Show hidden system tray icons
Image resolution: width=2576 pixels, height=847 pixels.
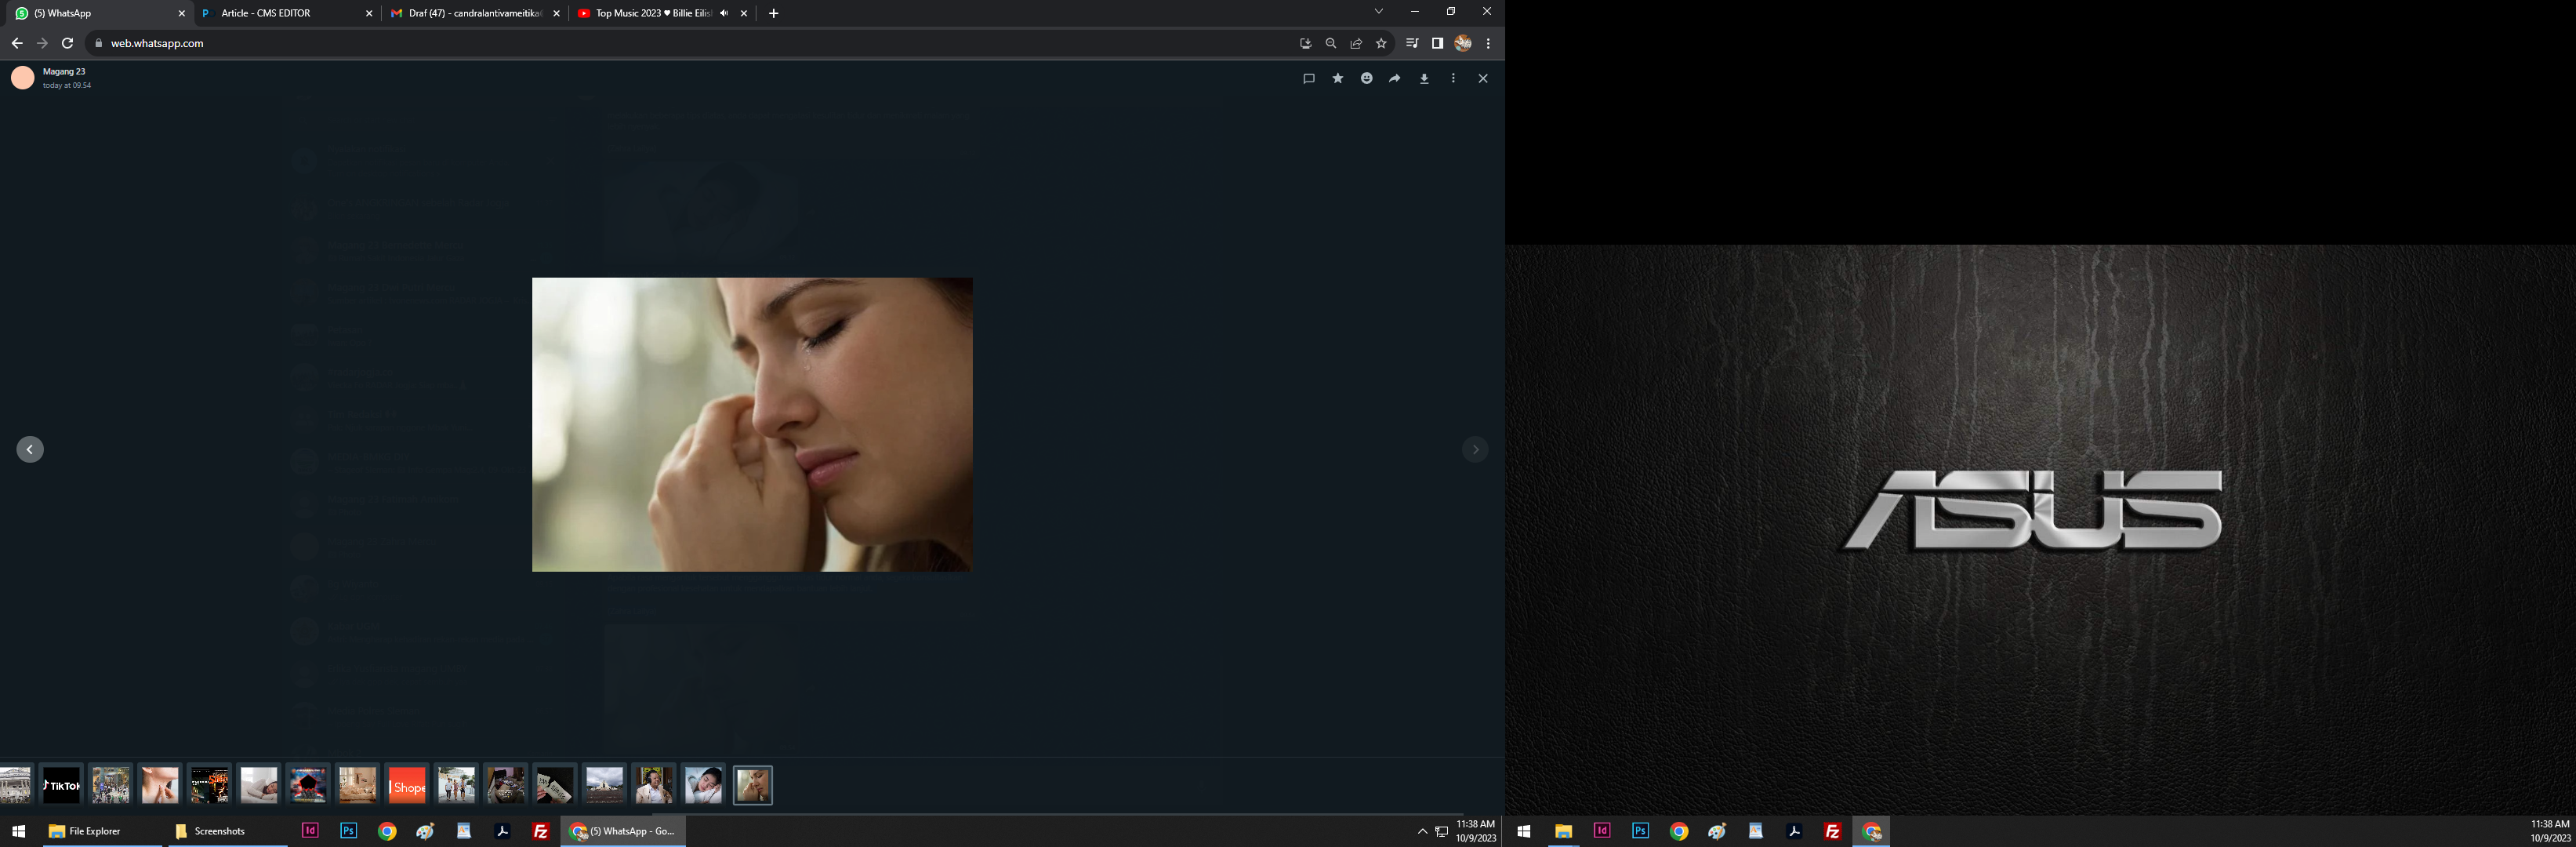pyautogui.click(x=1422, y=831)
